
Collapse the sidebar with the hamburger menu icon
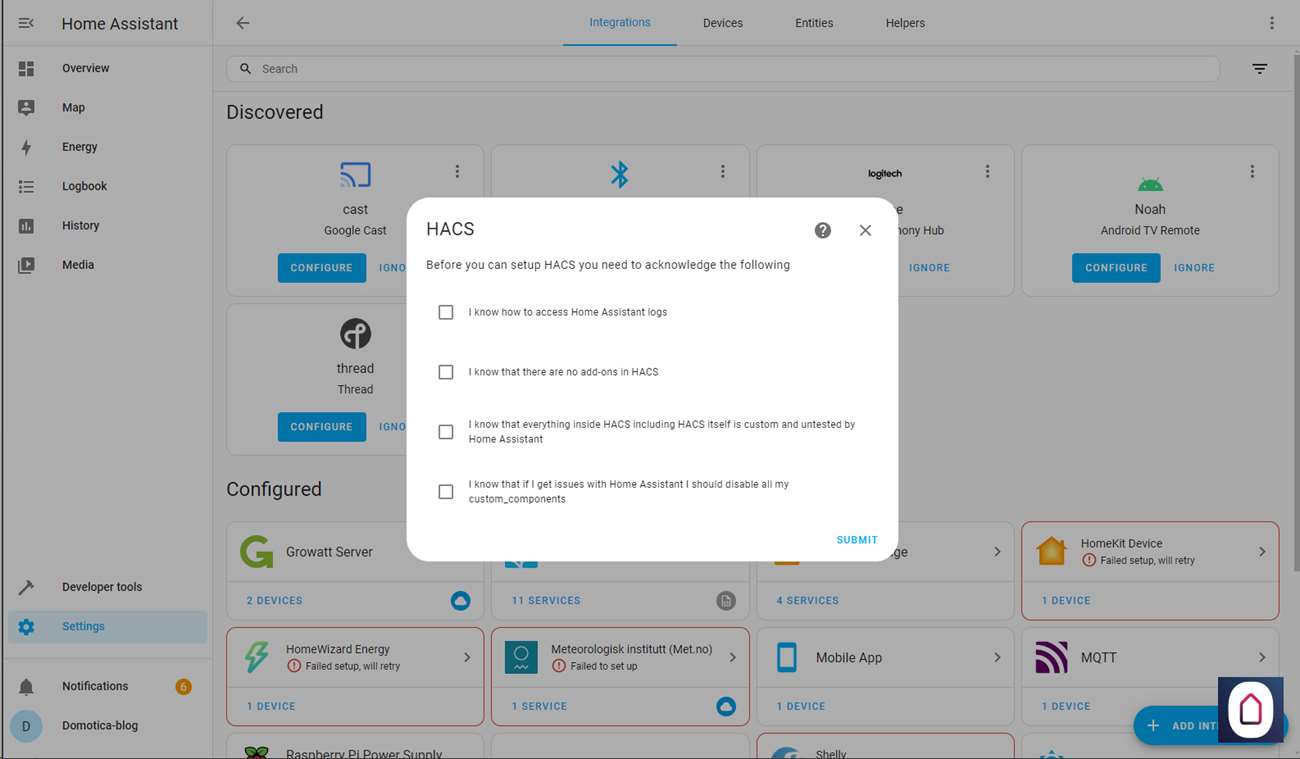point(26,23)
